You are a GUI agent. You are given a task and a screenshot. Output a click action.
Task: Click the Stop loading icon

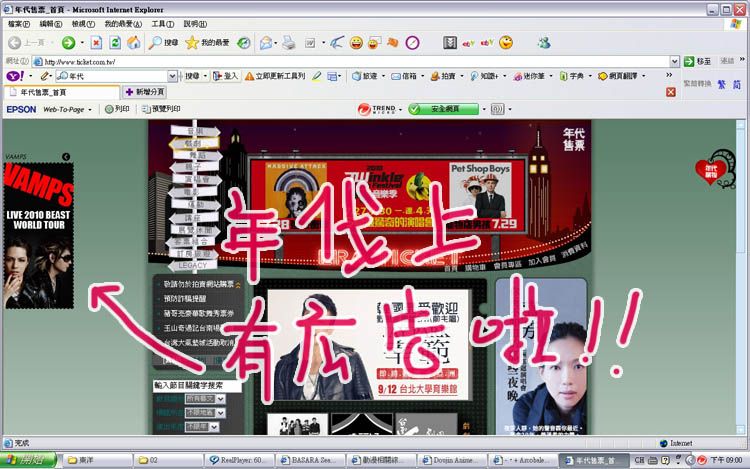click(96, 43)
